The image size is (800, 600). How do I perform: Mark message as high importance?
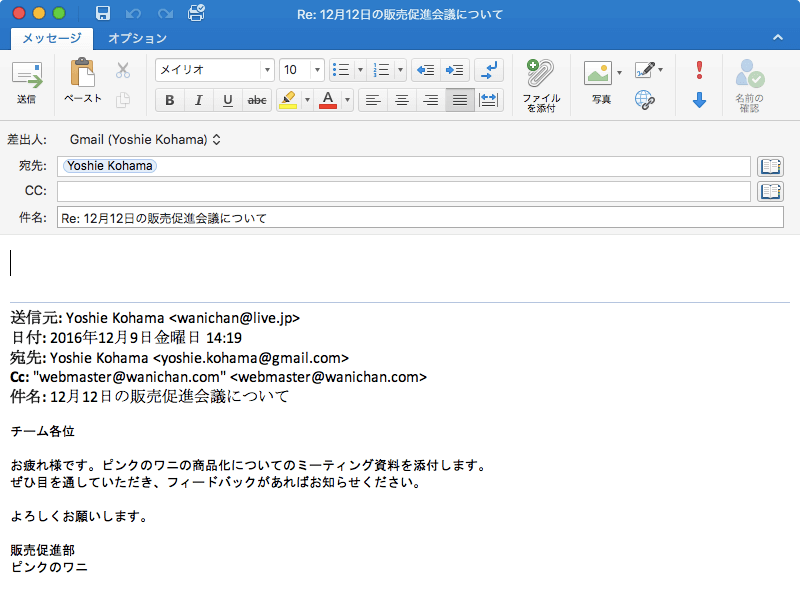coord(699,70)
